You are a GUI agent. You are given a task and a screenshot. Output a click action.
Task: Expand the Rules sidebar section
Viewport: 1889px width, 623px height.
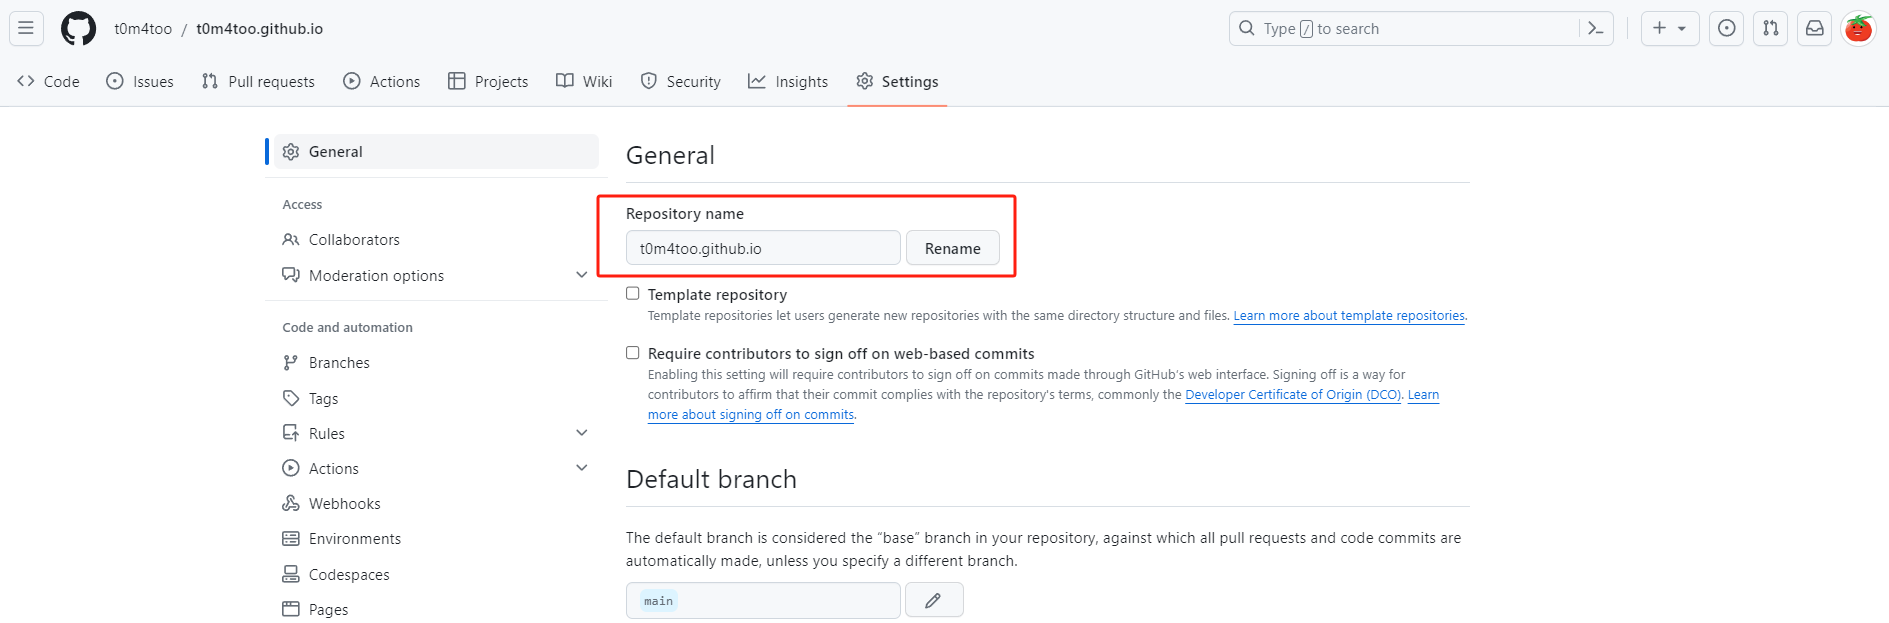point(581,433)
